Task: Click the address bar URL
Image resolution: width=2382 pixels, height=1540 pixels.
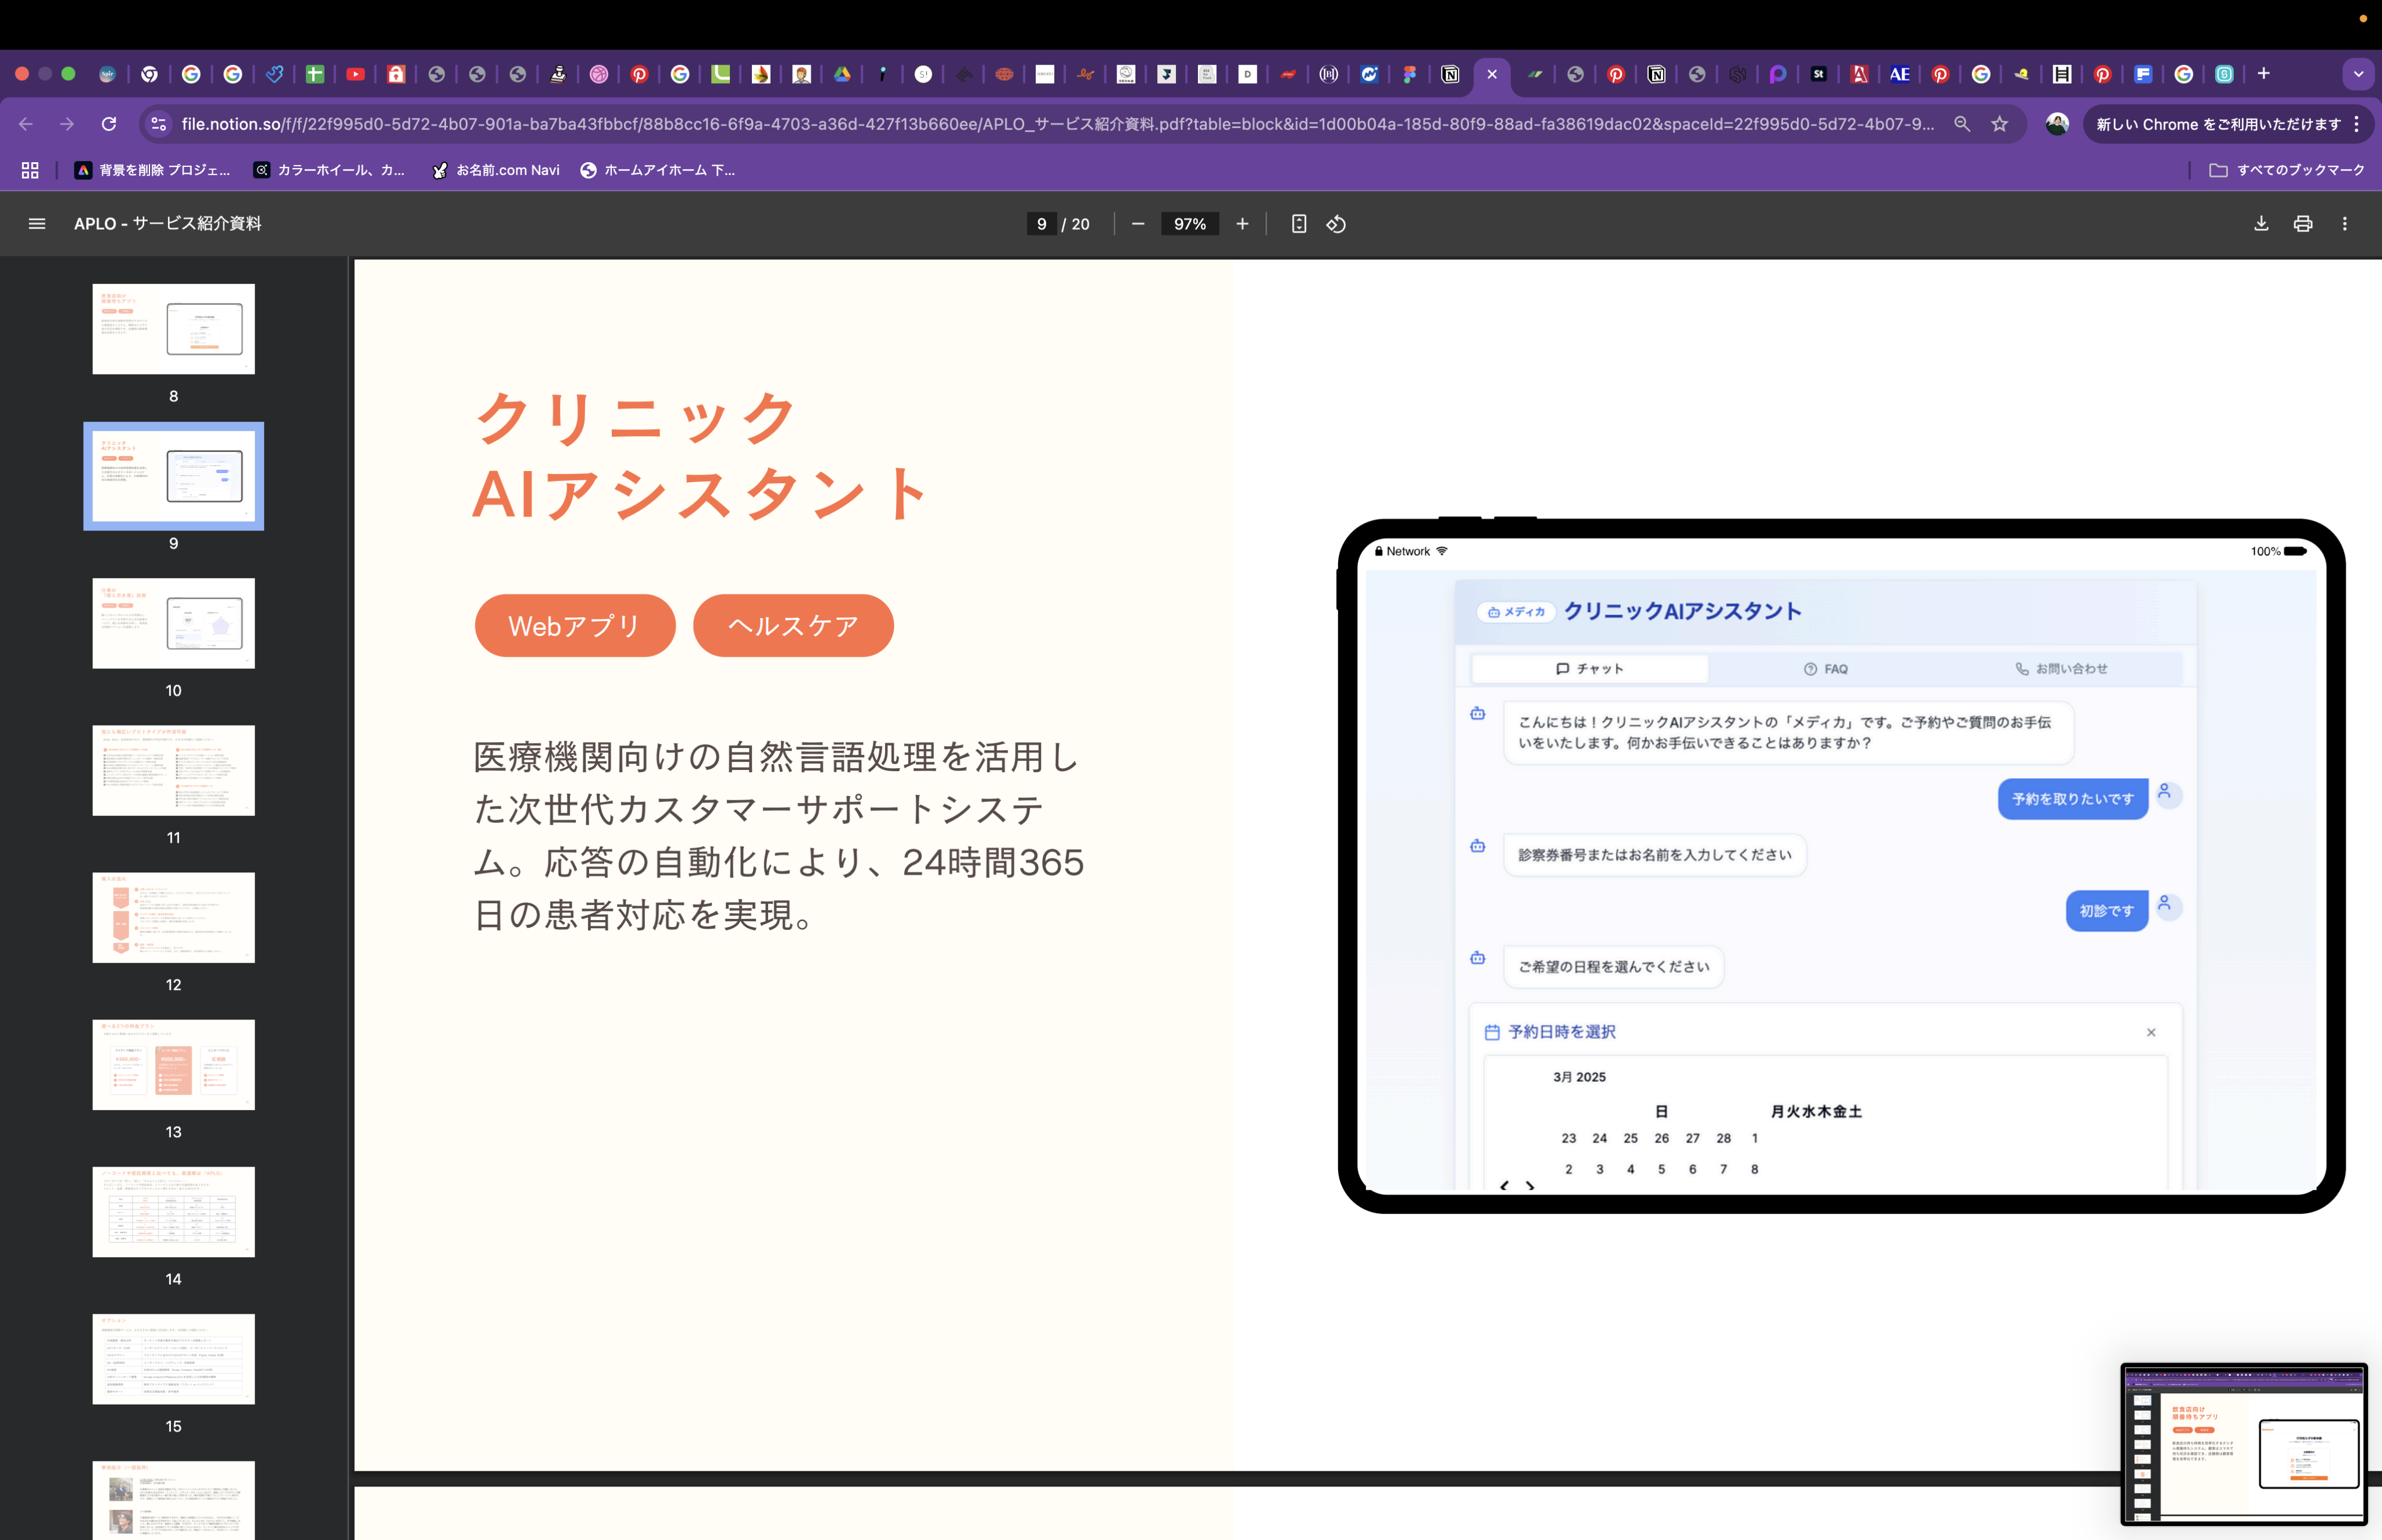Action: click(1057, 124)
